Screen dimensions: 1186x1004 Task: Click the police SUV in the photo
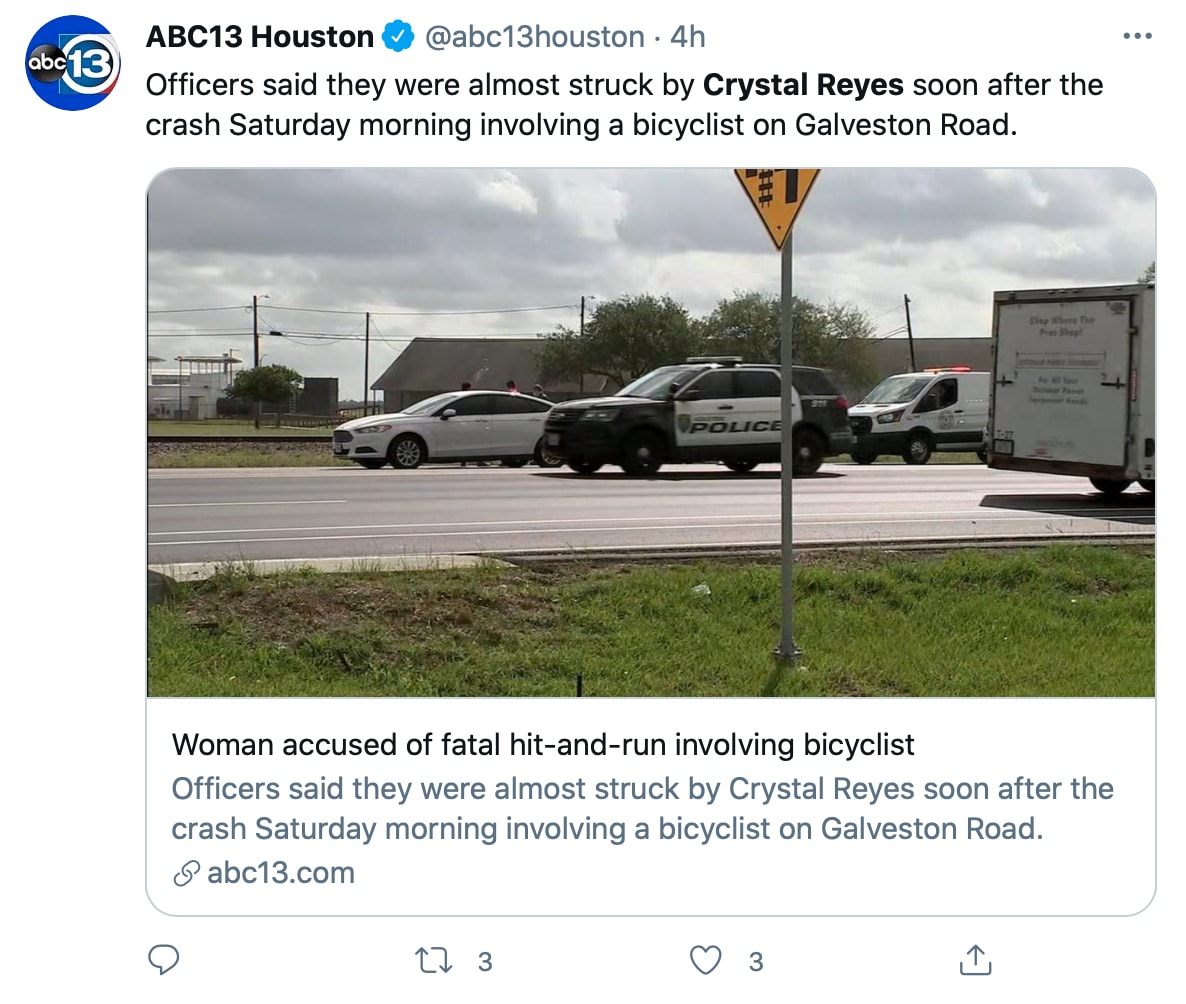click(700, 415)
